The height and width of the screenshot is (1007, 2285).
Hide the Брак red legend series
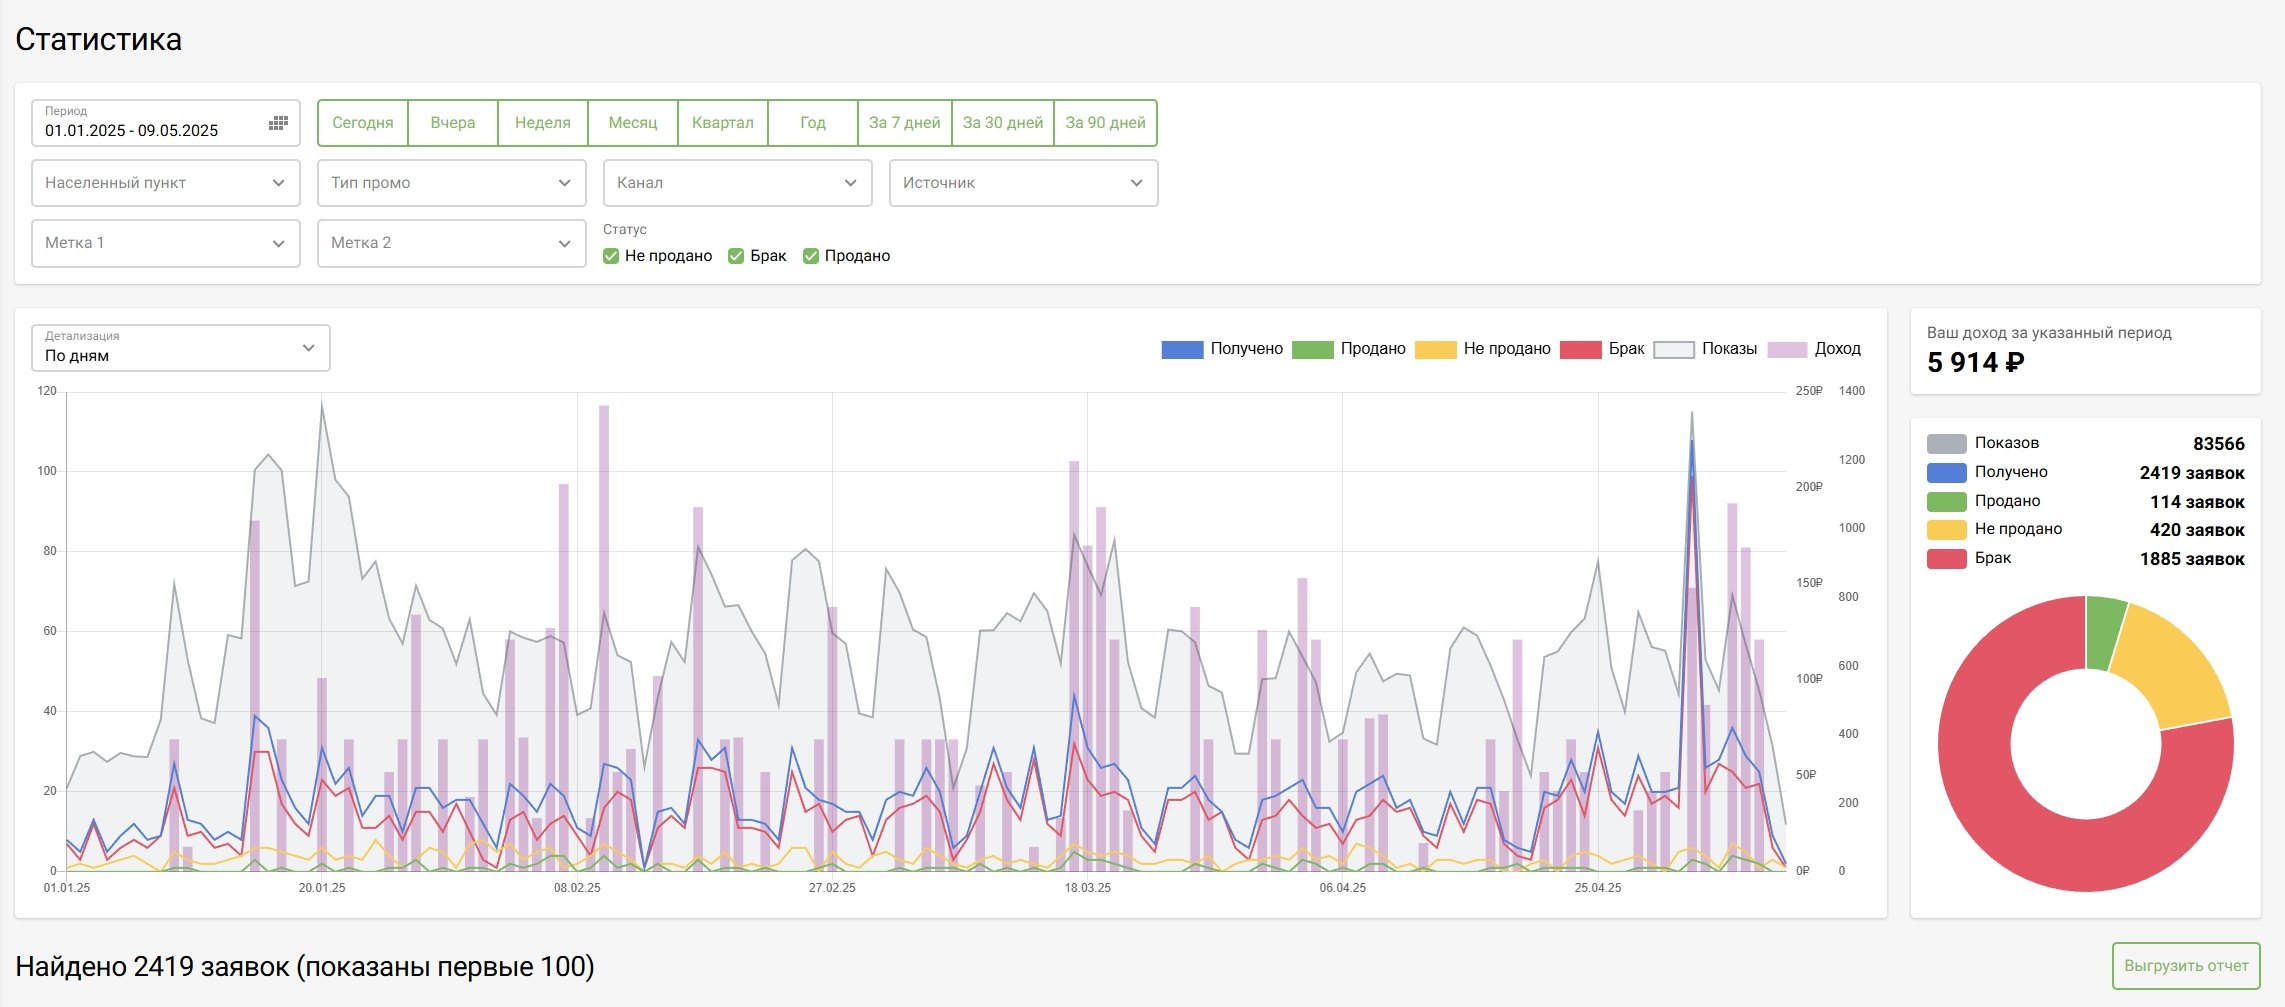click(x=1580, y=349)
